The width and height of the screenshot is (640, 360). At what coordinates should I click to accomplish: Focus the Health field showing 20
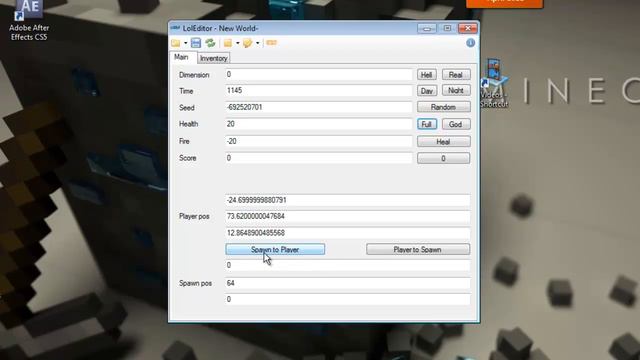click(x=319, y=124)
